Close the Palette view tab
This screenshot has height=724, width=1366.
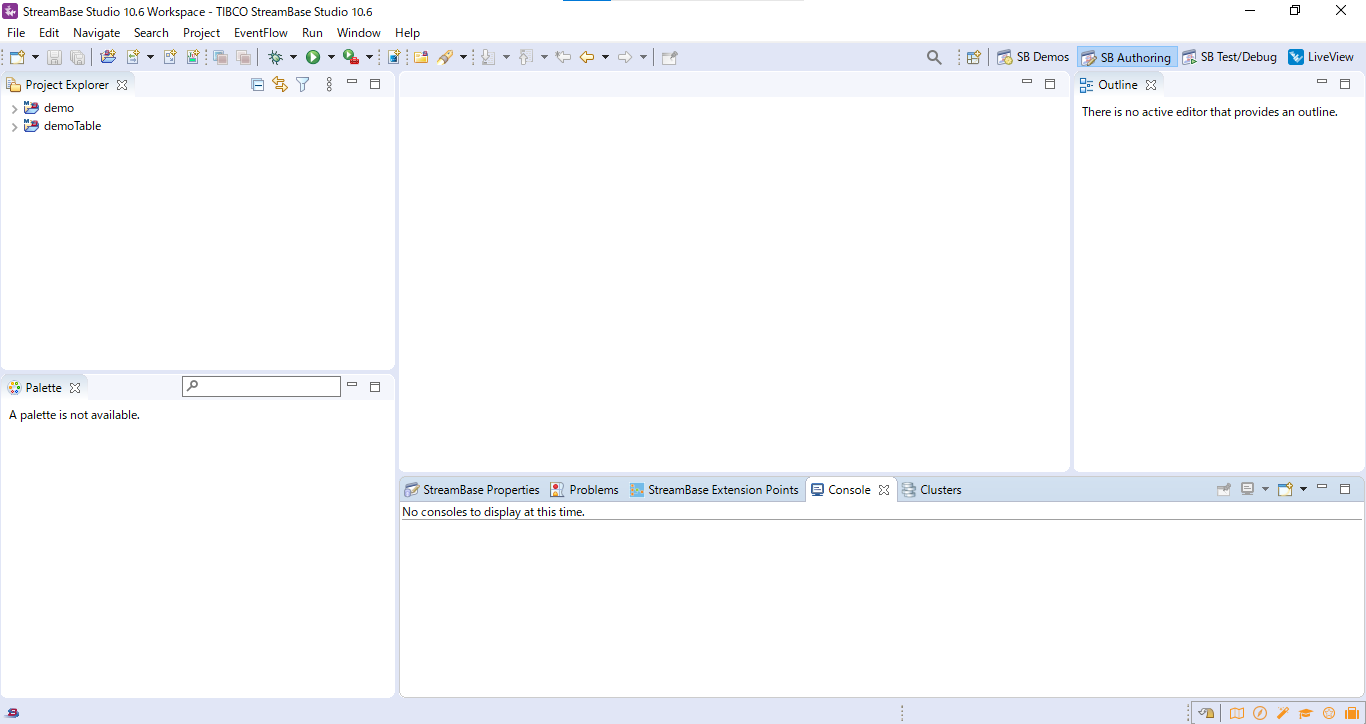[x=75, y=388]
